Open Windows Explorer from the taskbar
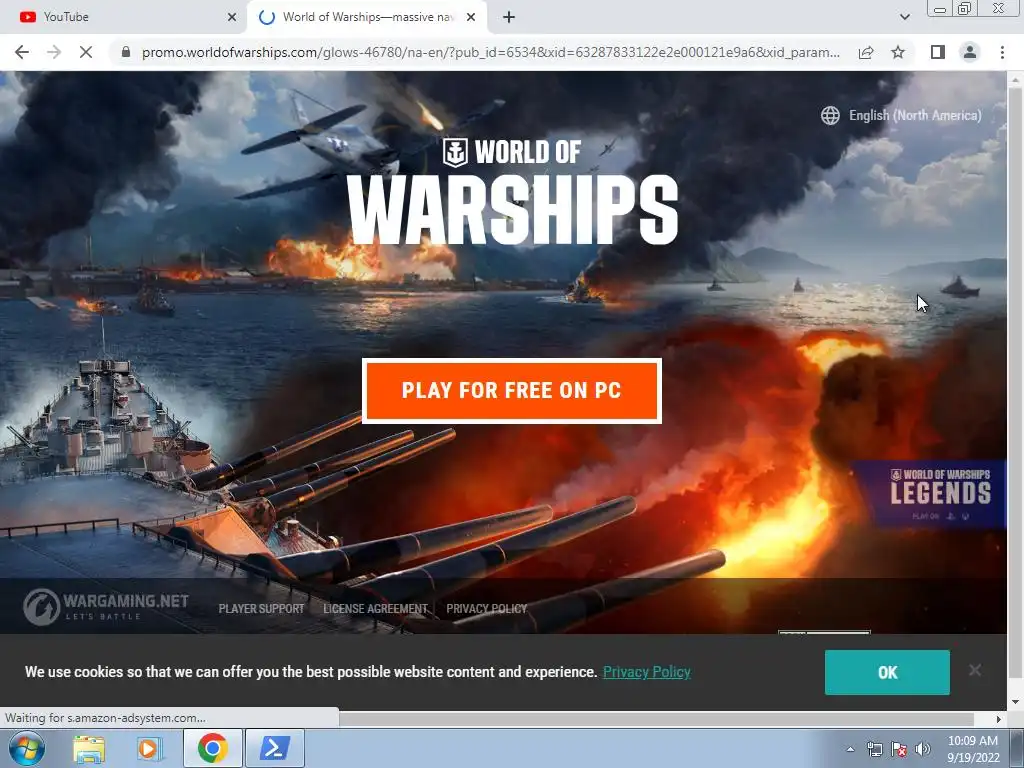The height and width of the screenshot is (768, 1024). coord(89,748)
